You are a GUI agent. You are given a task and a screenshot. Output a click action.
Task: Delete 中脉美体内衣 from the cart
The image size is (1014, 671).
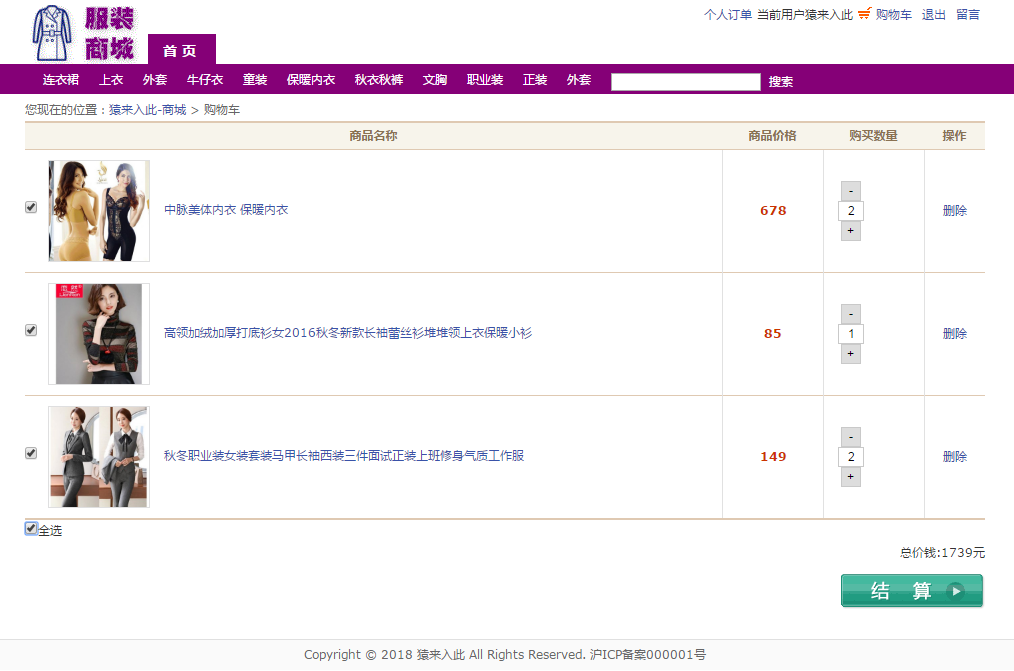[x=955, y=210]
